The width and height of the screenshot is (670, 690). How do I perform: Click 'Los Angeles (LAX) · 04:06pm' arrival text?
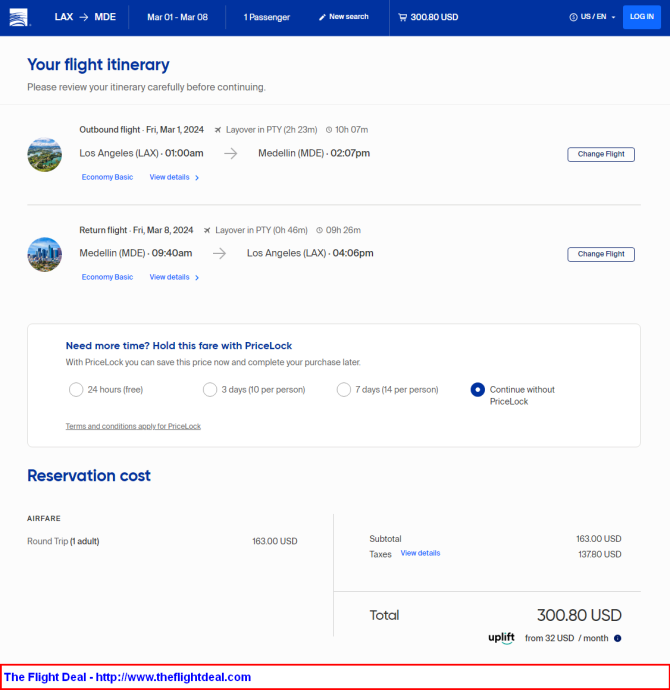(310, 253)
